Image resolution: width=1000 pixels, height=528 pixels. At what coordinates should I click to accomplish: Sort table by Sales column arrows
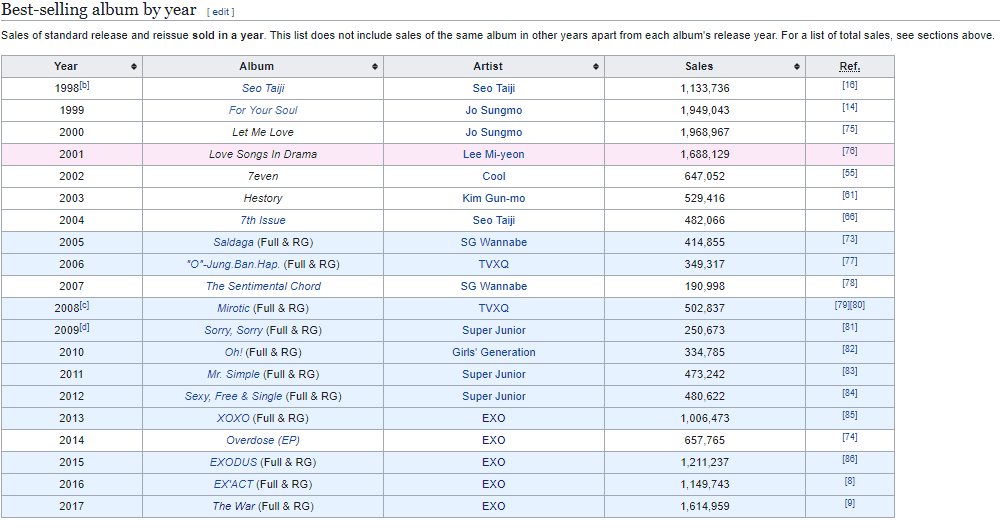click(797, 67)
